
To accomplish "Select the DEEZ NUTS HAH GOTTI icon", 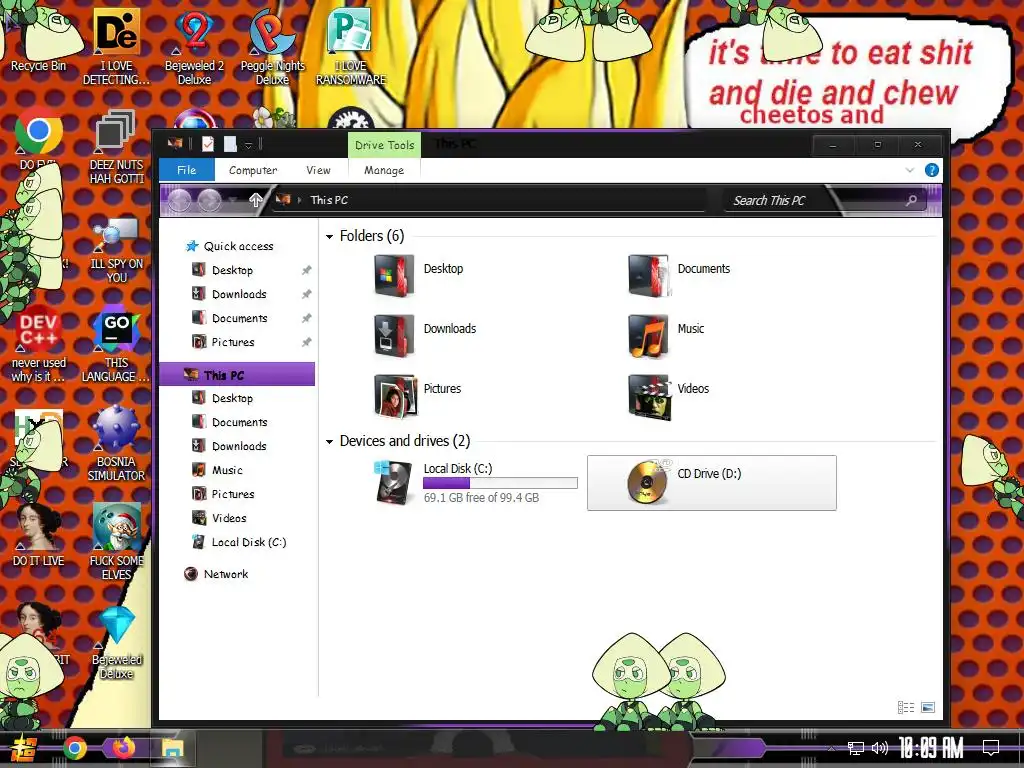I will click(x=116, y=148).
